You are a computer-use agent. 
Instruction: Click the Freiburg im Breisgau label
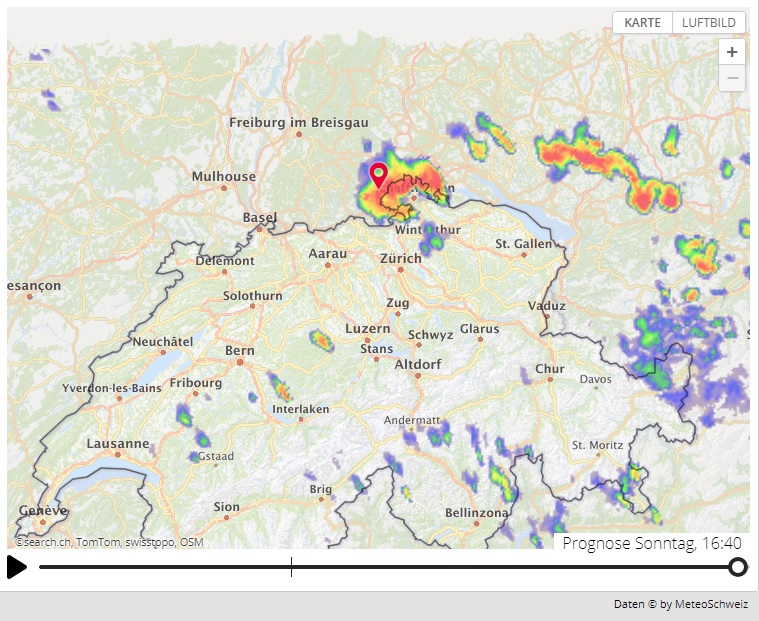tap(299, 122)
